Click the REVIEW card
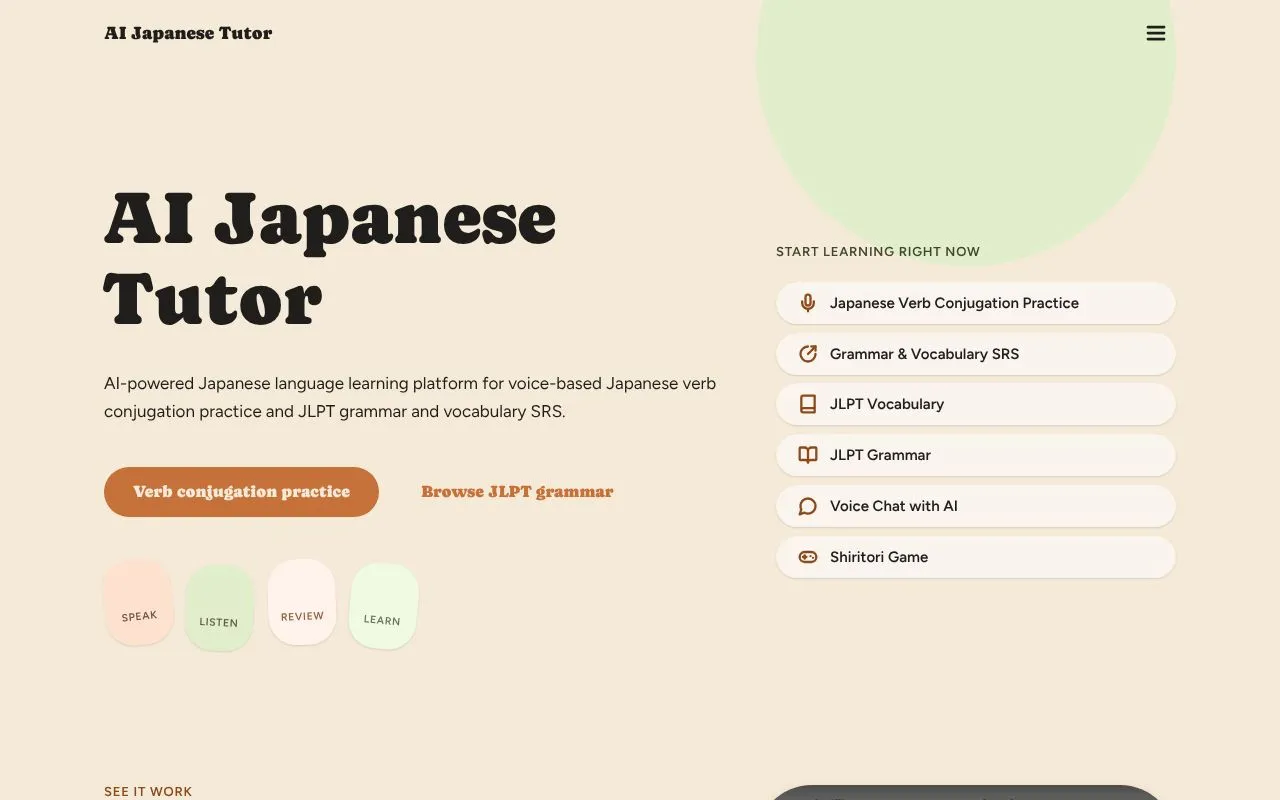 tap(302, 602)
